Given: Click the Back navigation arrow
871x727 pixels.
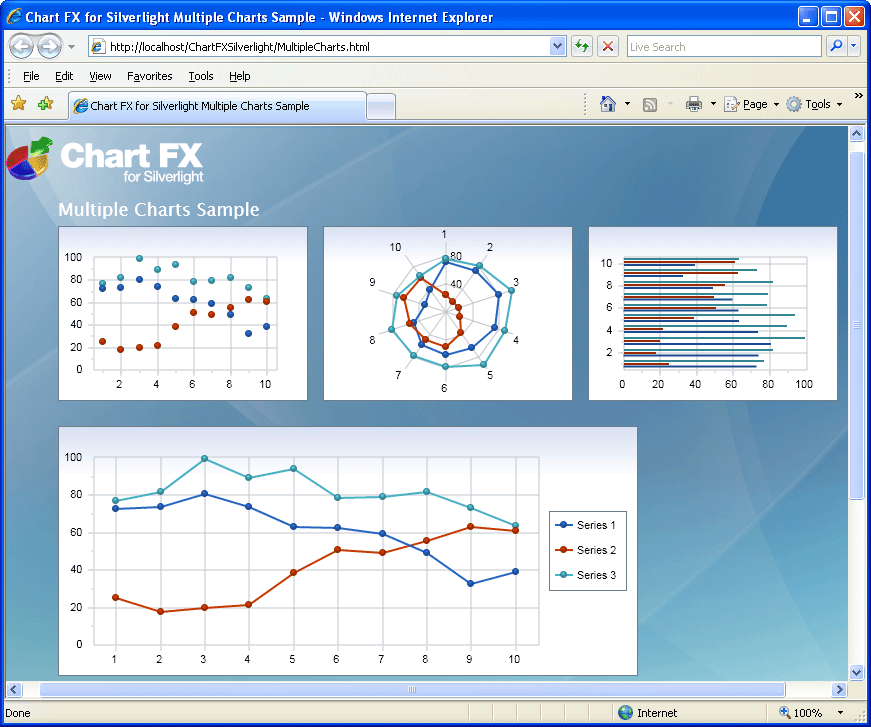Looking at the screenshot, I should [21, 46].
